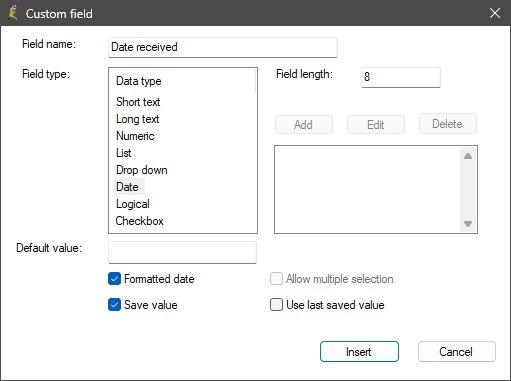Select the Numeric field type

tap(135, 136)
